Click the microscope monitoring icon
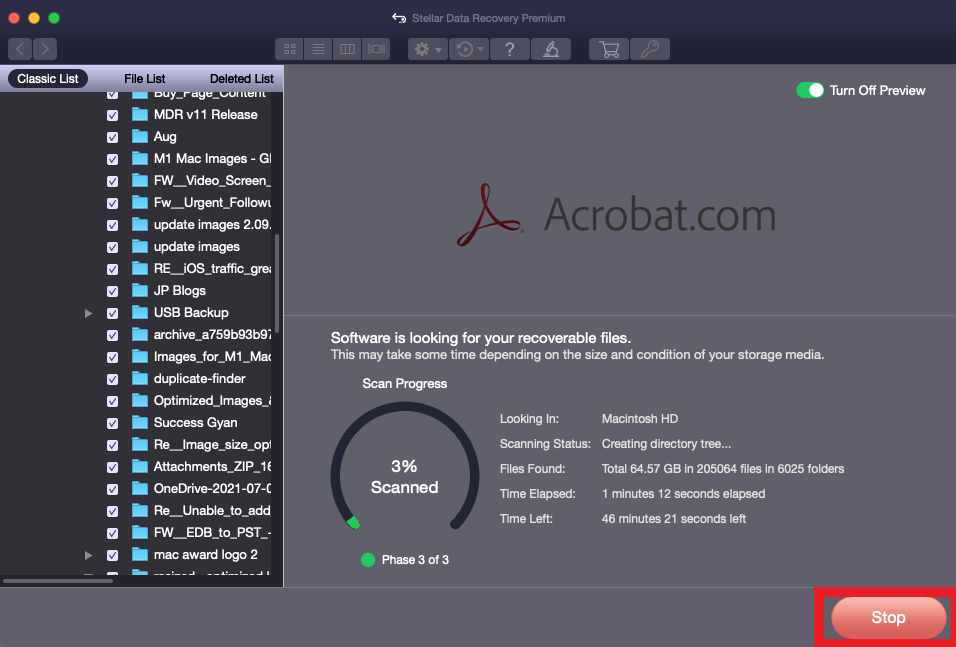The width and height of the screenshot is (956, 647). click(551, 49)
